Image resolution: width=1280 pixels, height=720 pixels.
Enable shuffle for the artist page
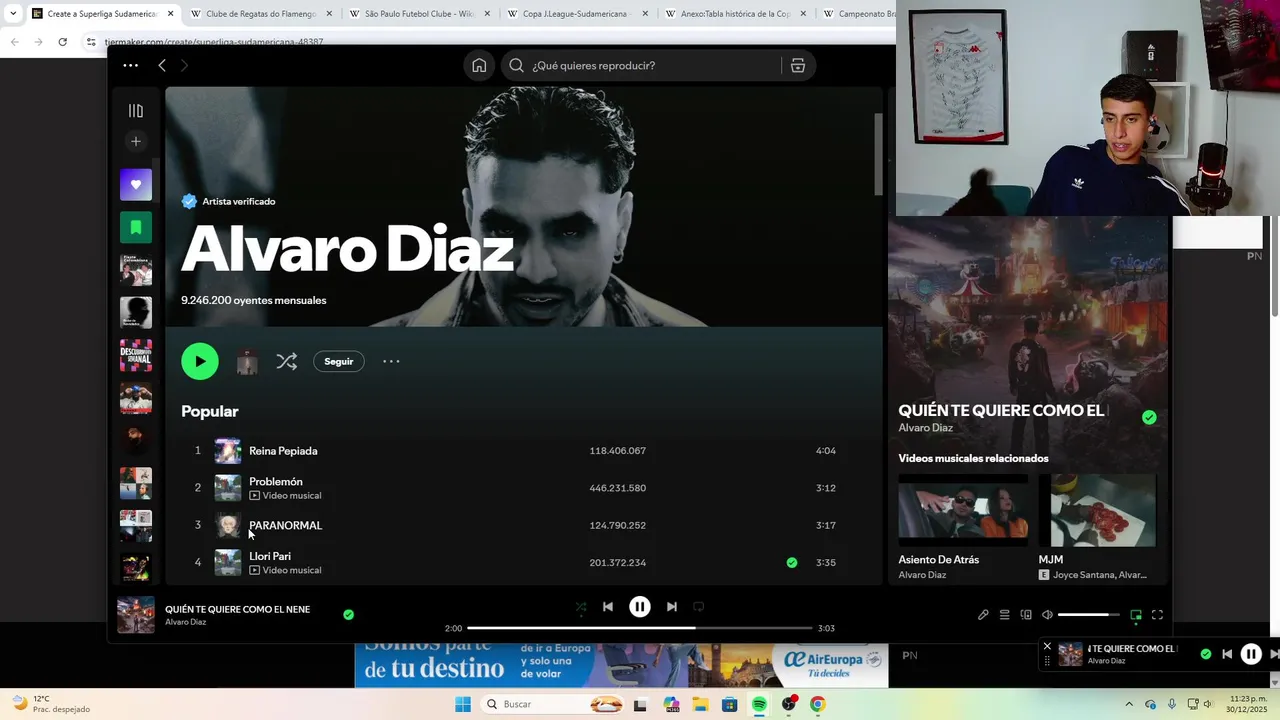pos(287,361)
